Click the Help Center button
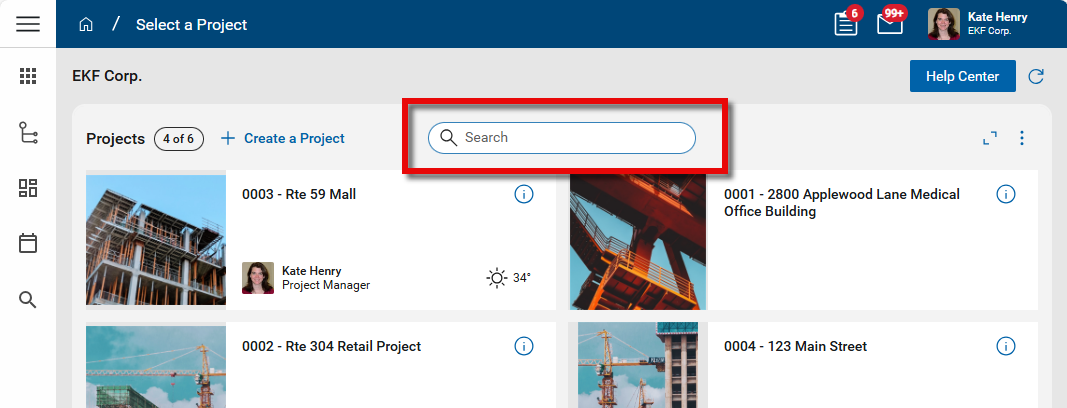 tap(961, 76)
